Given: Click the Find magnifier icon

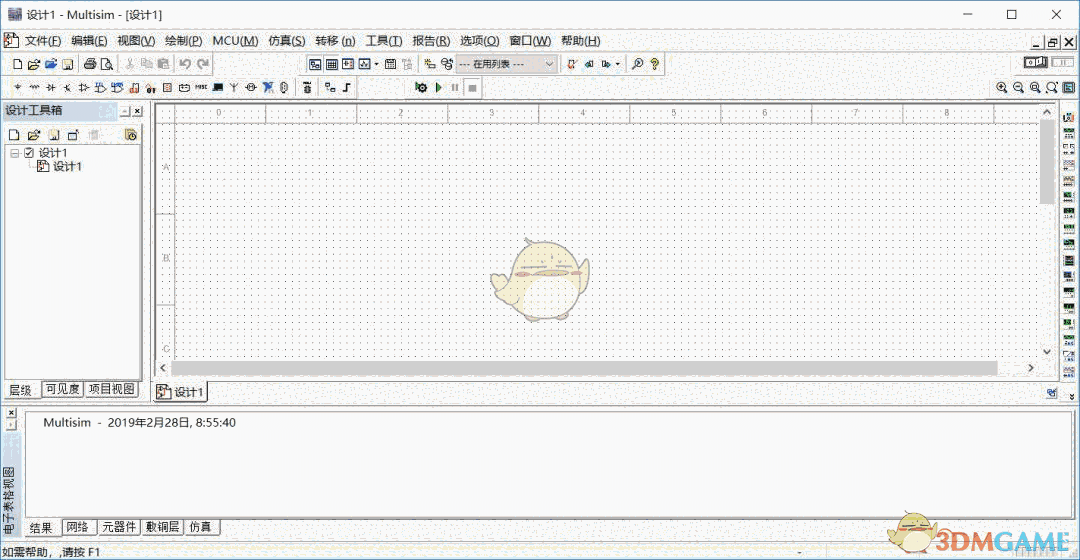Looking at the screenshot, I should pyautogui.click(x=638, y=64).
